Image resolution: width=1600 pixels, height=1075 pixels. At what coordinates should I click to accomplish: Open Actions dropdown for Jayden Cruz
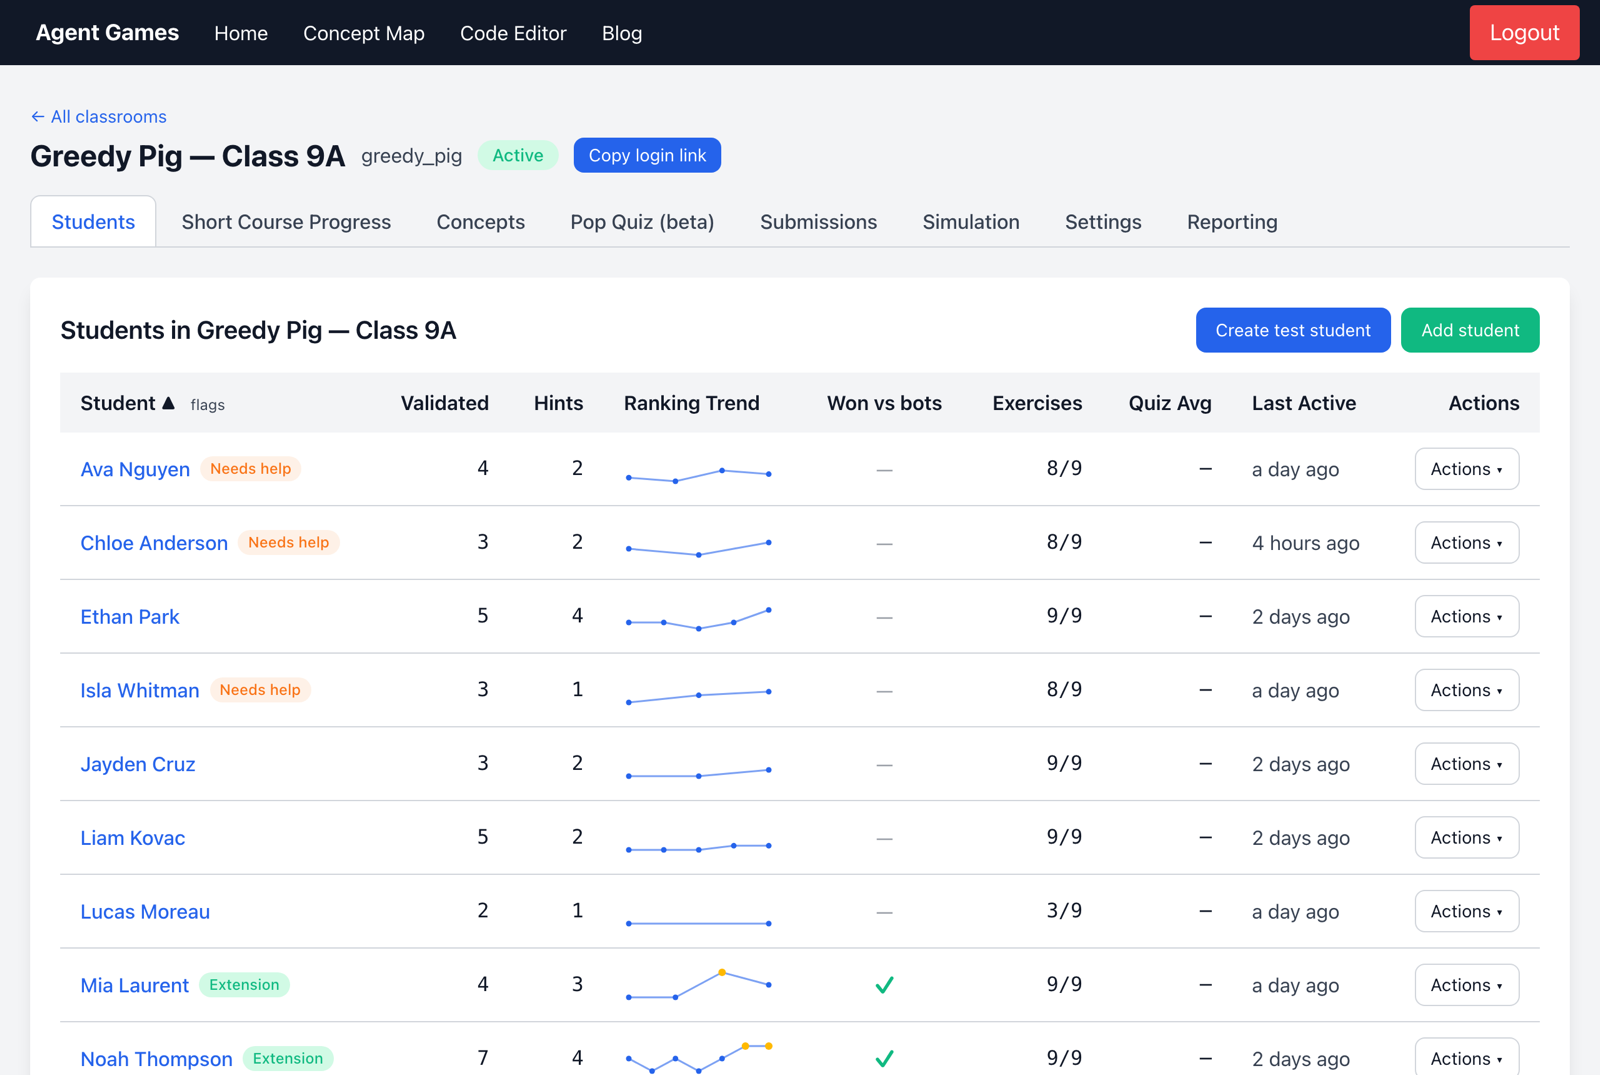(x=1467, y=764)
